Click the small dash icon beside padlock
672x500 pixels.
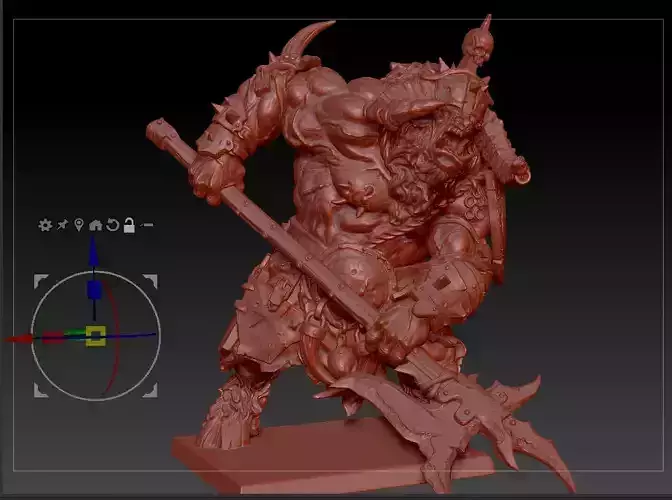click(x=147, y=225)
